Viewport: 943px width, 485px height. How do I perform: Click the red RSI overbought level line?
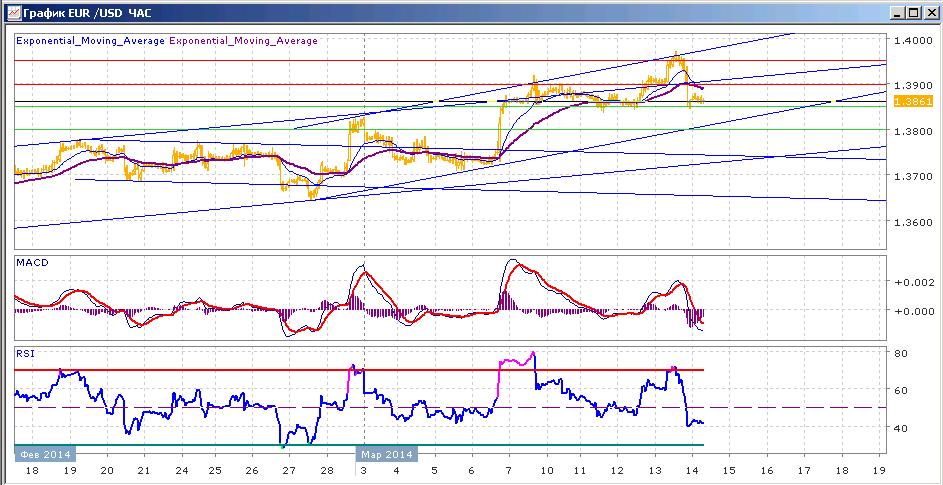click(359, 369)
